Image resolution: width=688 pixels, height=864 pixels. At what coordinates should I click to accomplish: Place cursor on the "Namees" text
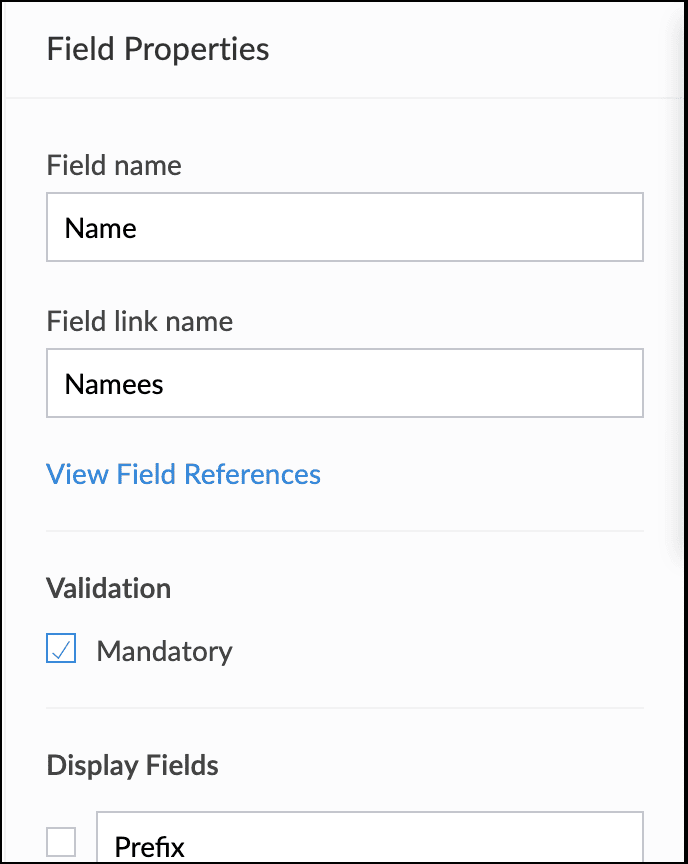(114, 384)
